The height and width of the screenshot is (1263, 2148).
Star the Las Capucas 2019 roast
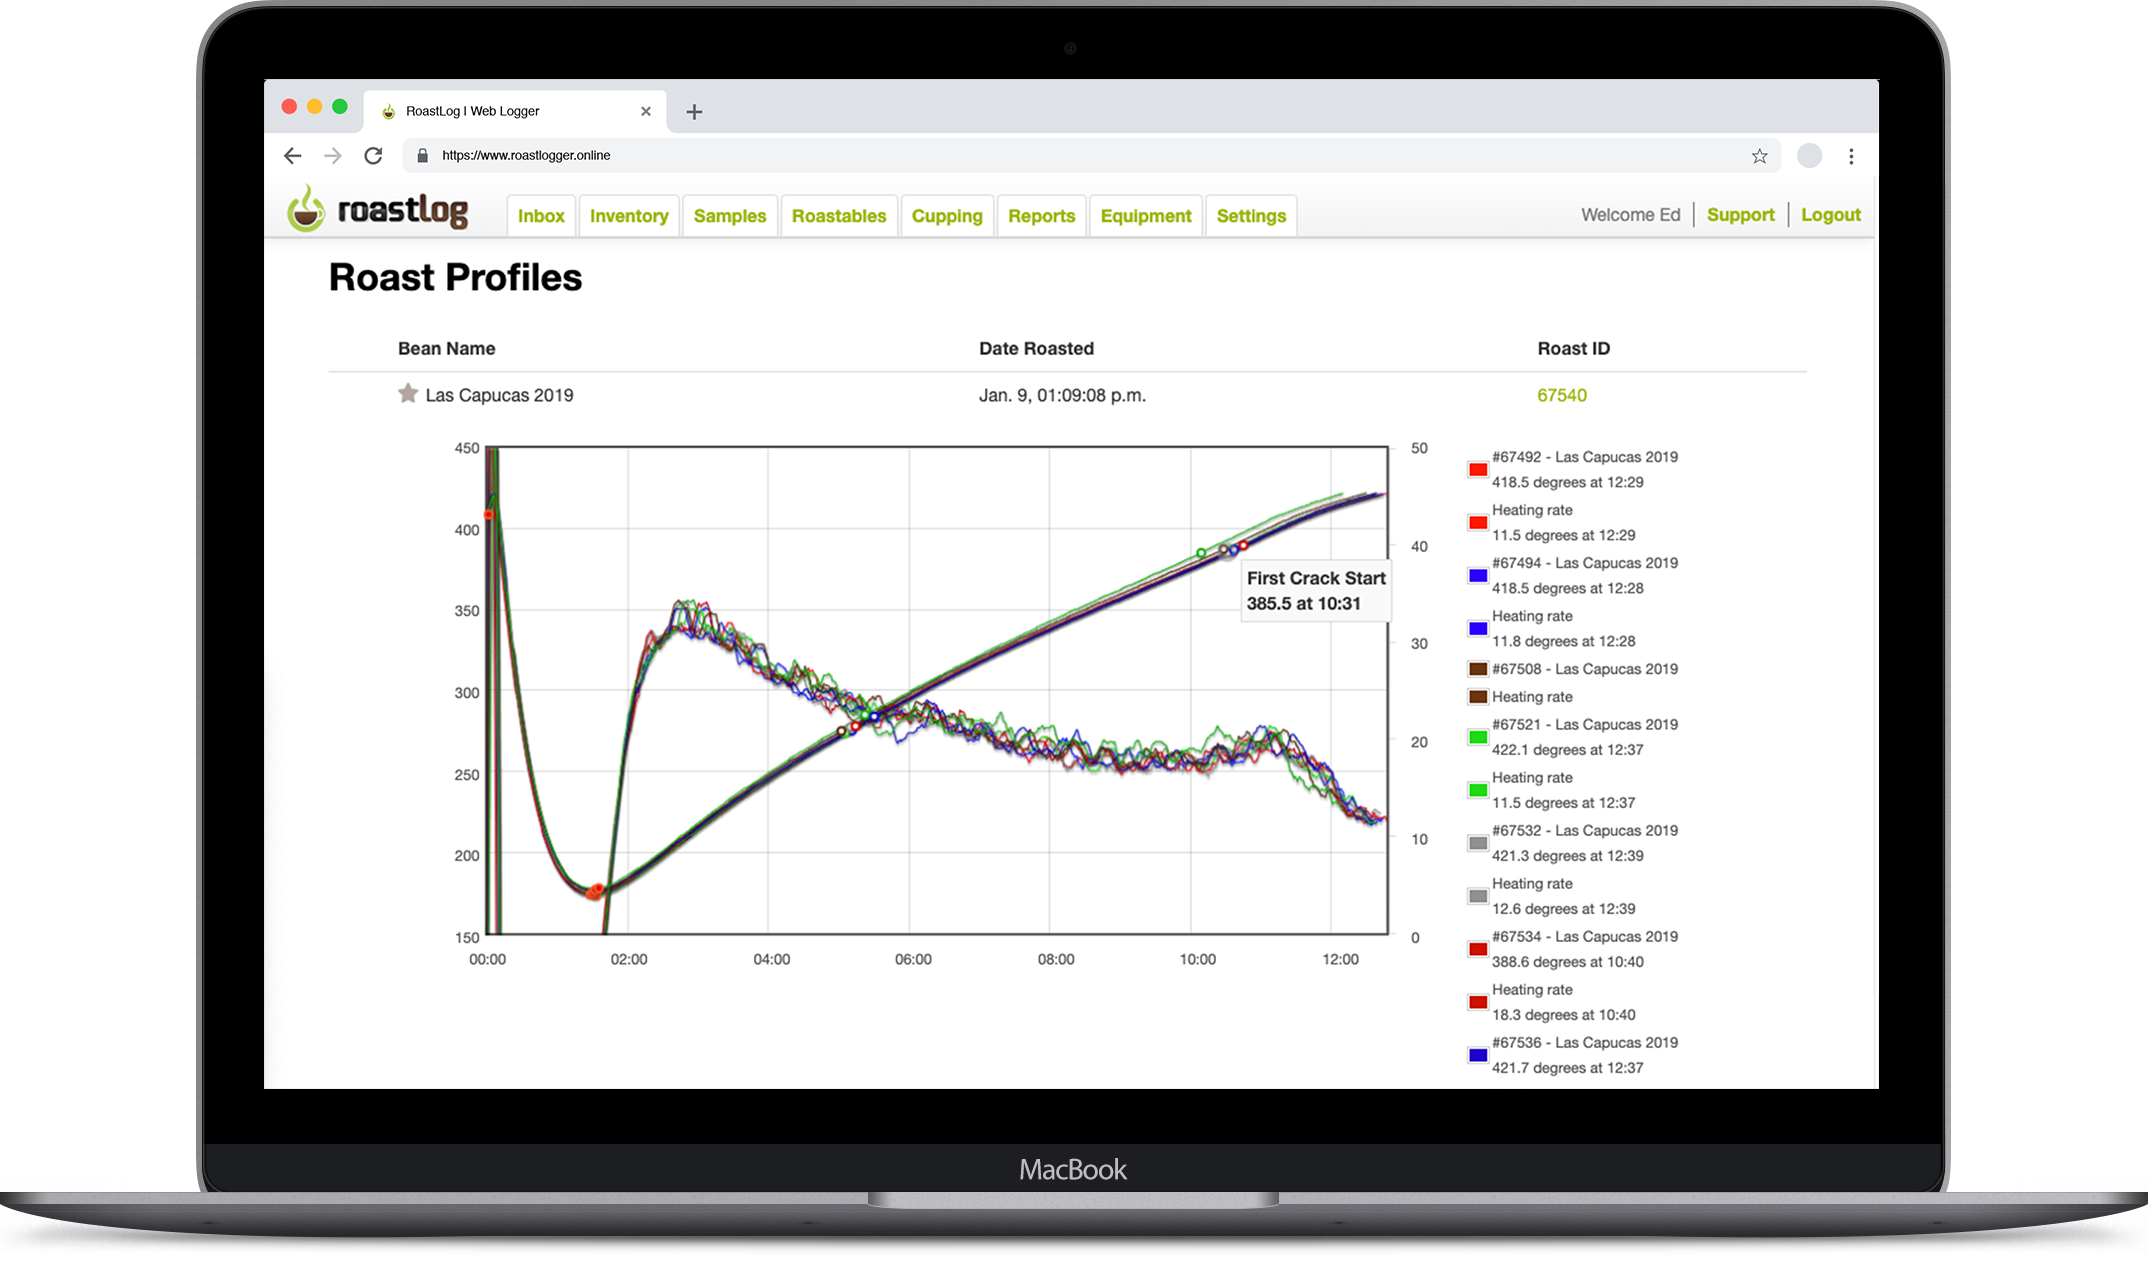[407, 394]
